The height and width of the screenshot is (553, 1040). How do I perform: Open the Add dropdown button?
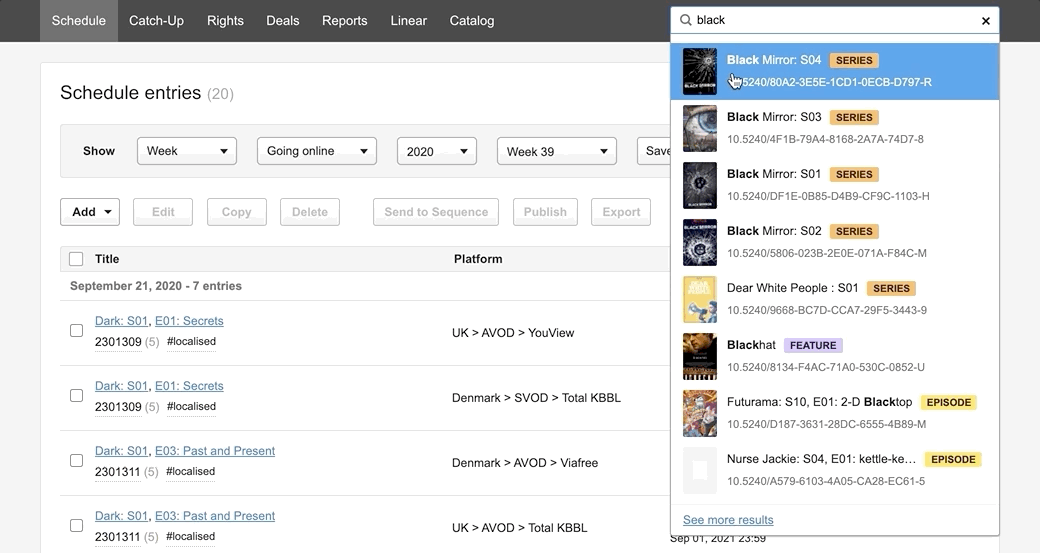[x=90, y=212]
